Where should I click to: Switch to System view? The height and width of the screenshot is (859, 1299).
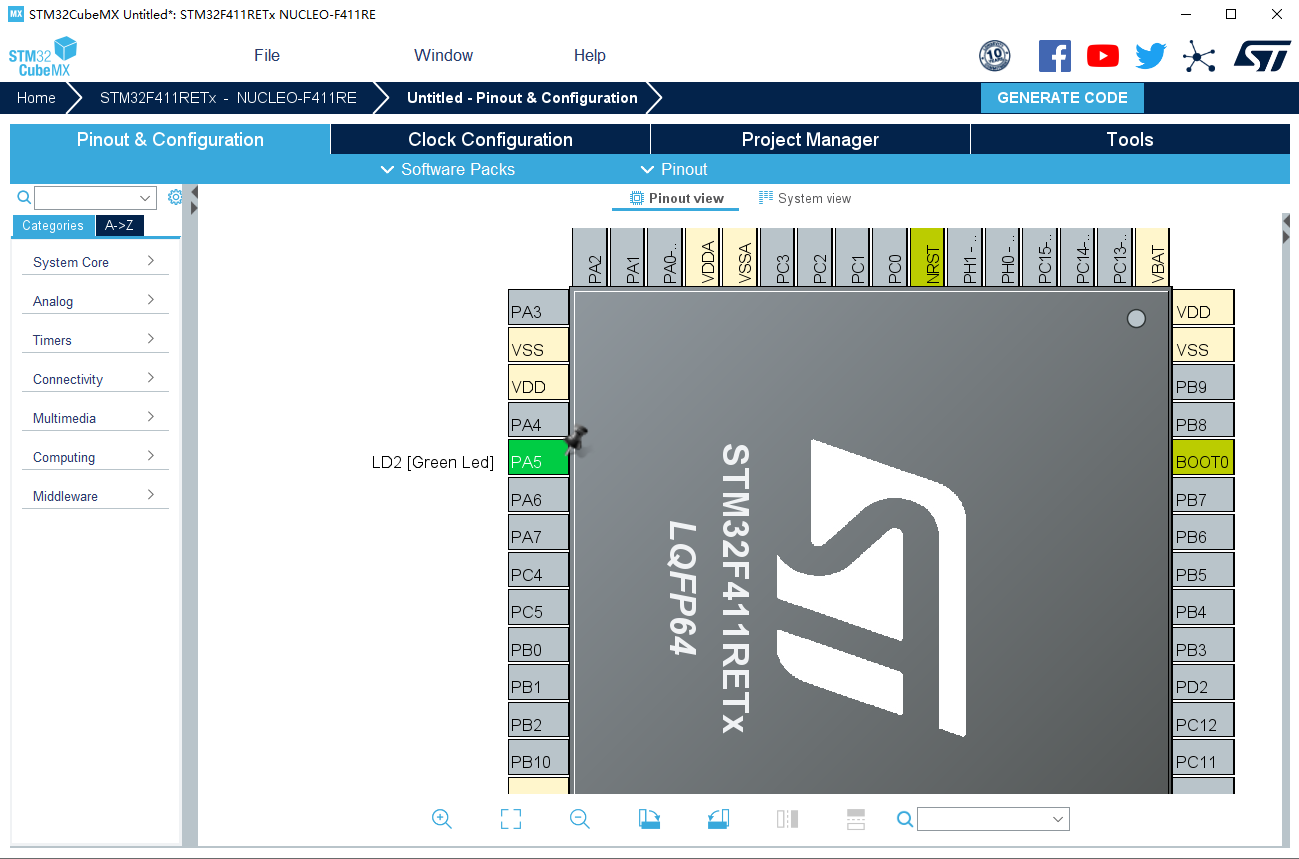pos(805,198)
